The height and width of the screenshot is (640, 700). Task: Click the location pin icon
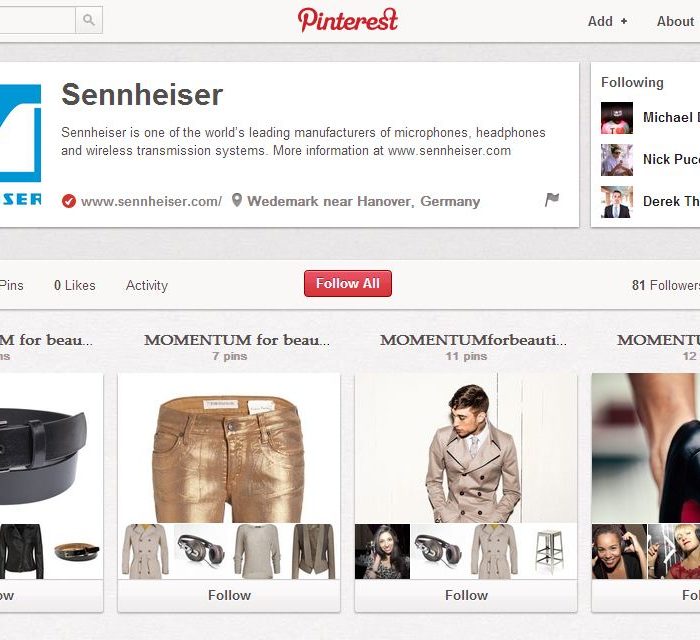[x=237, y=200]
